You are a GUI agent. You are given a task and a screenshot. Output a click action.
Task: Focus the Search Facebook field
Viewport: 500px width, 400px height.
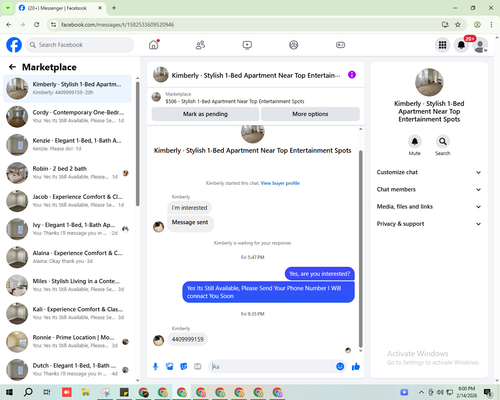tap(80, 45)
